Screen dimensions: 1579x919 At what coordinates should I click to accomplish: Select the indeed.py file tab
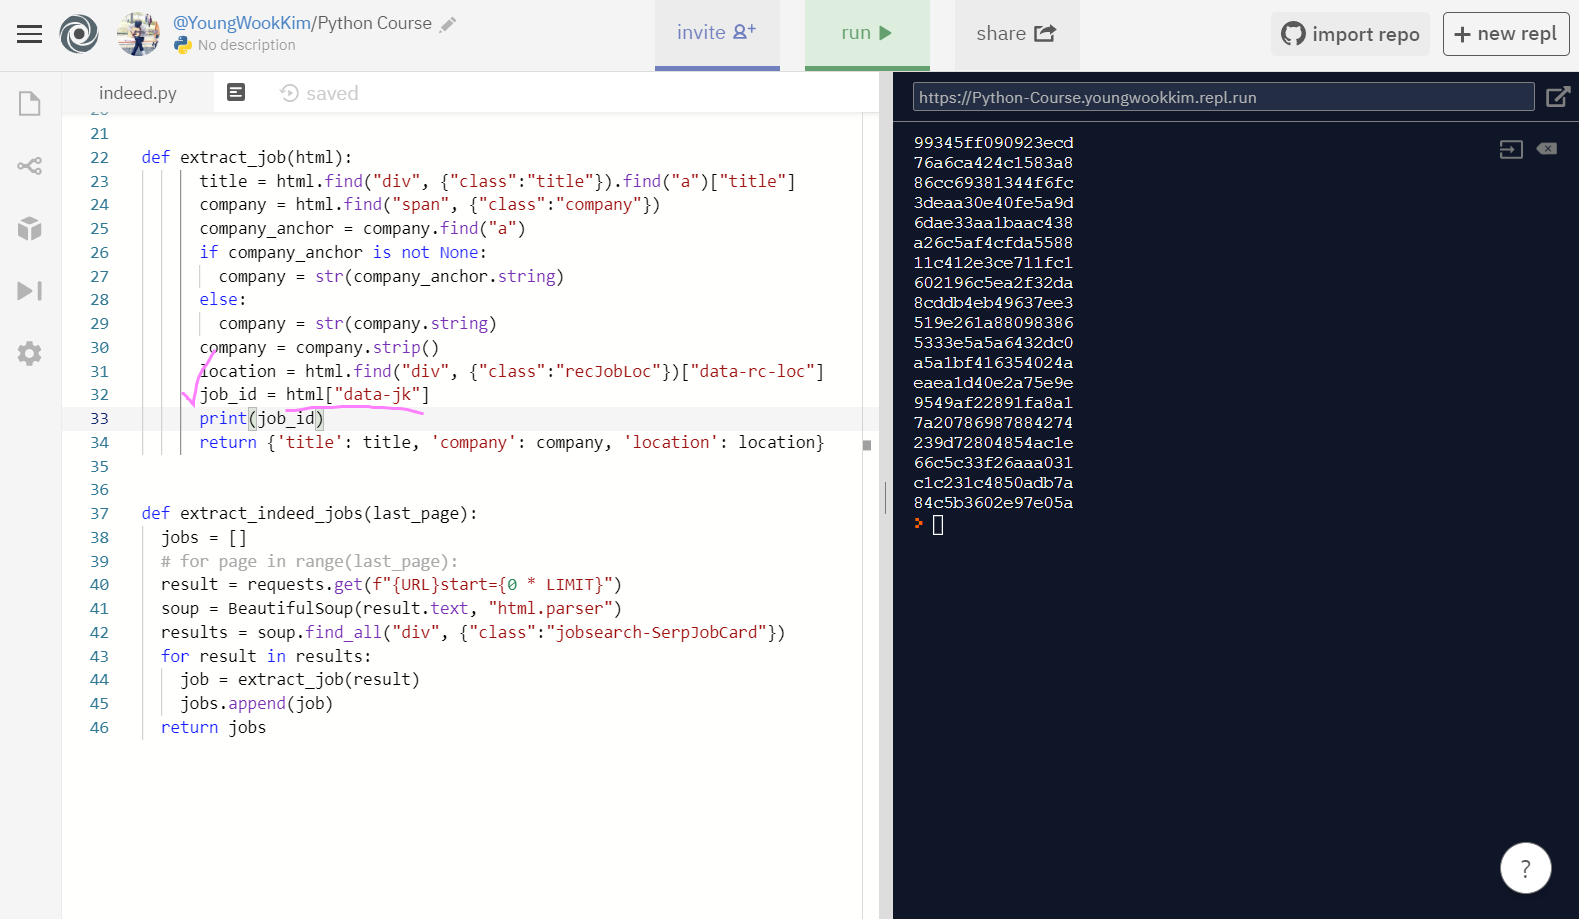(x=138, y=93)
